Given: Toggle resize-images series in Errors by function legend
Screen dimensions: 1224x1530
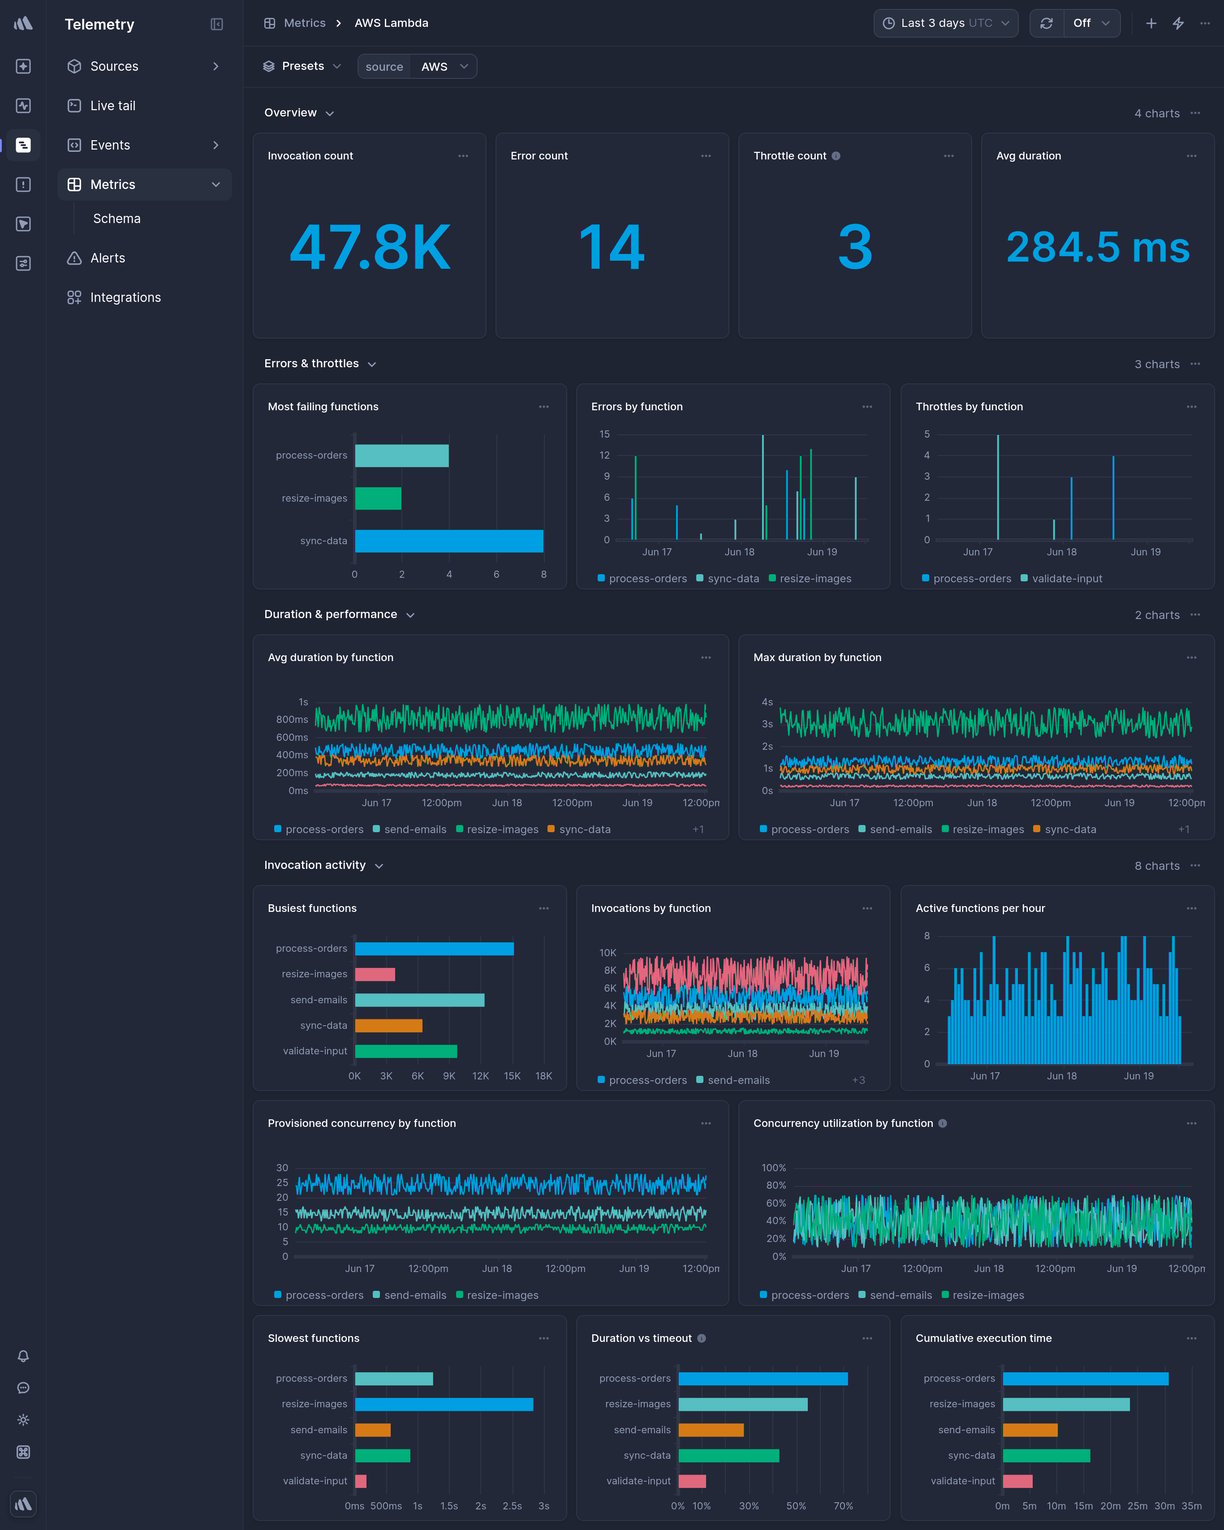Looking at the screenshot, I should pos(810,578).
